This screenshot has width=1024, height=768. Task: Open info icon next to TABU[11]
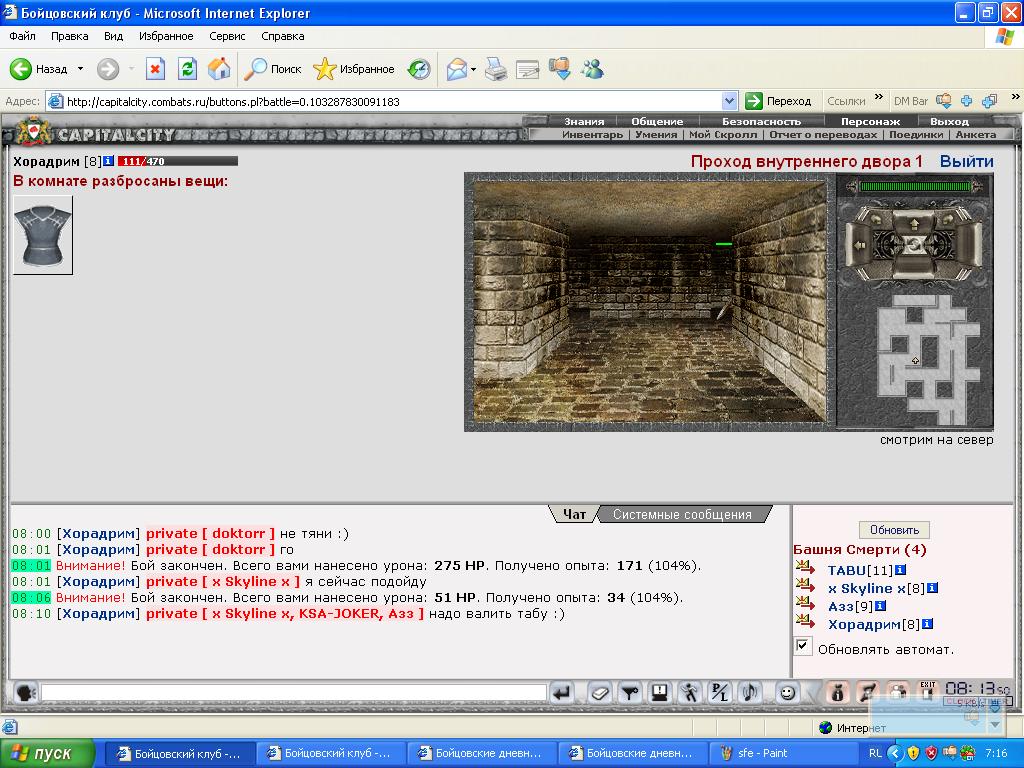pyautogui.click(x=900, y=570)
